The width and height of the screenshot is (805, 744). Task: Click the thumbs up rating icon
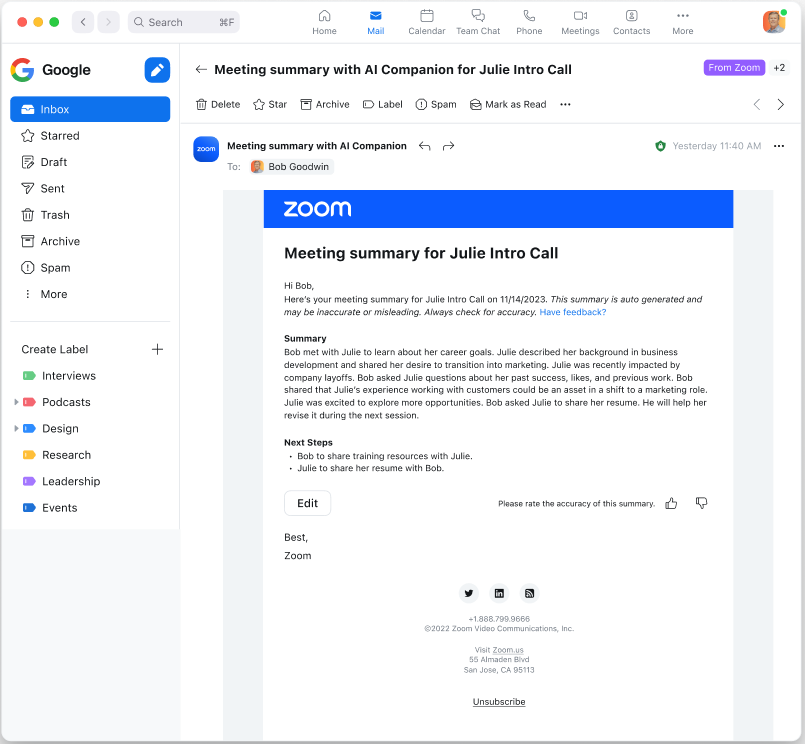click(671, 503)
